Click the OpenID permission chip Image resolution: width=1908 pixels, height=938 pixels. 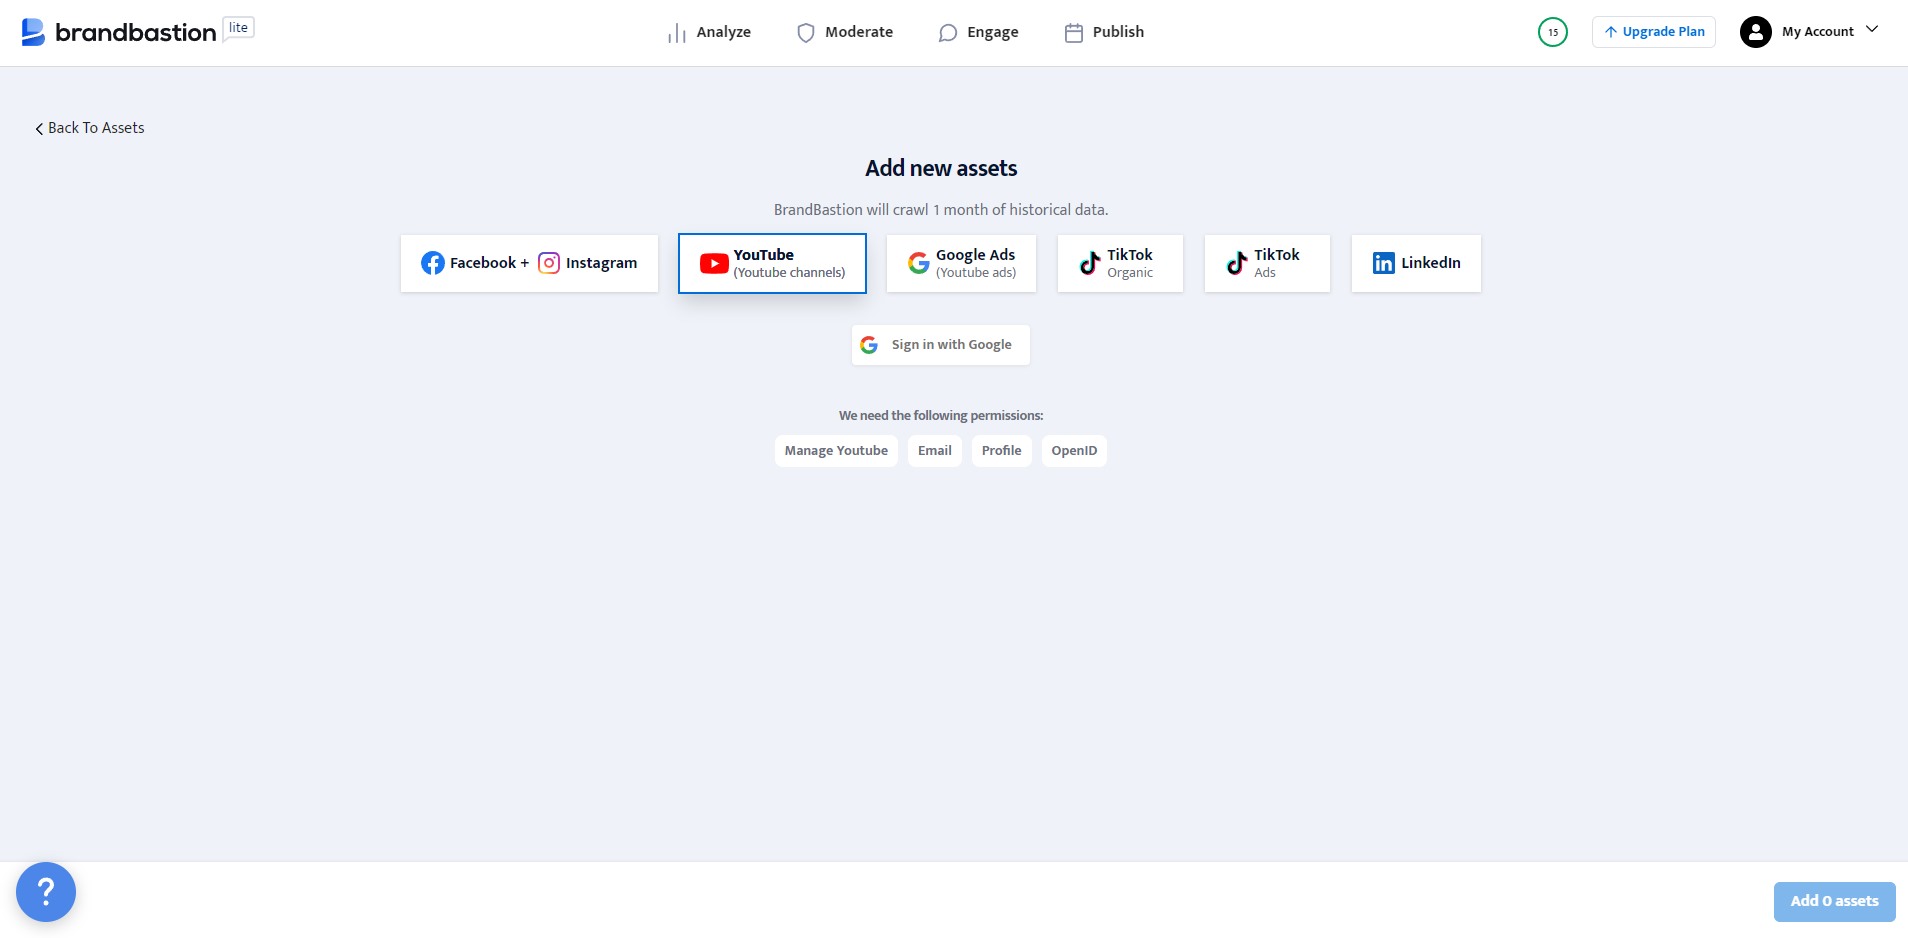(1074, 451)
